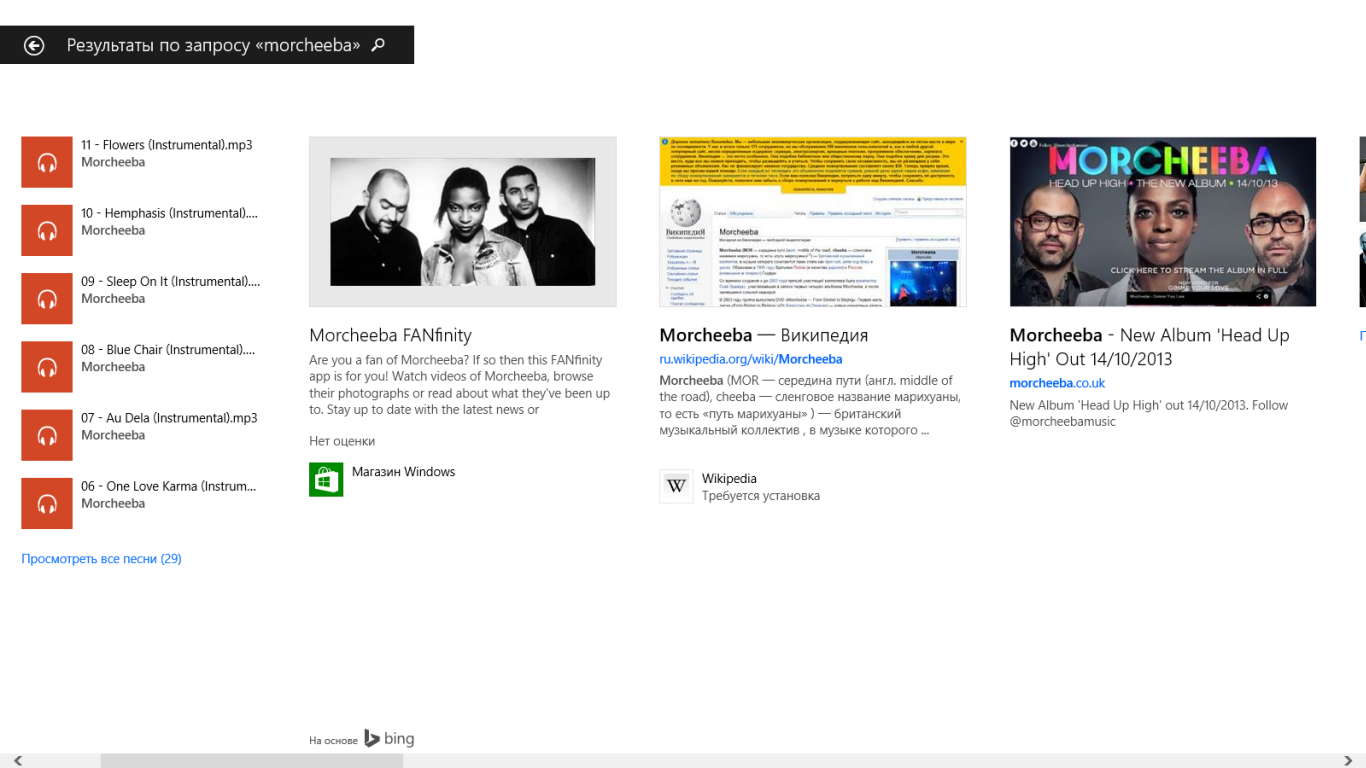Open the Morcheeba FANfinity app title

point(390,336)
